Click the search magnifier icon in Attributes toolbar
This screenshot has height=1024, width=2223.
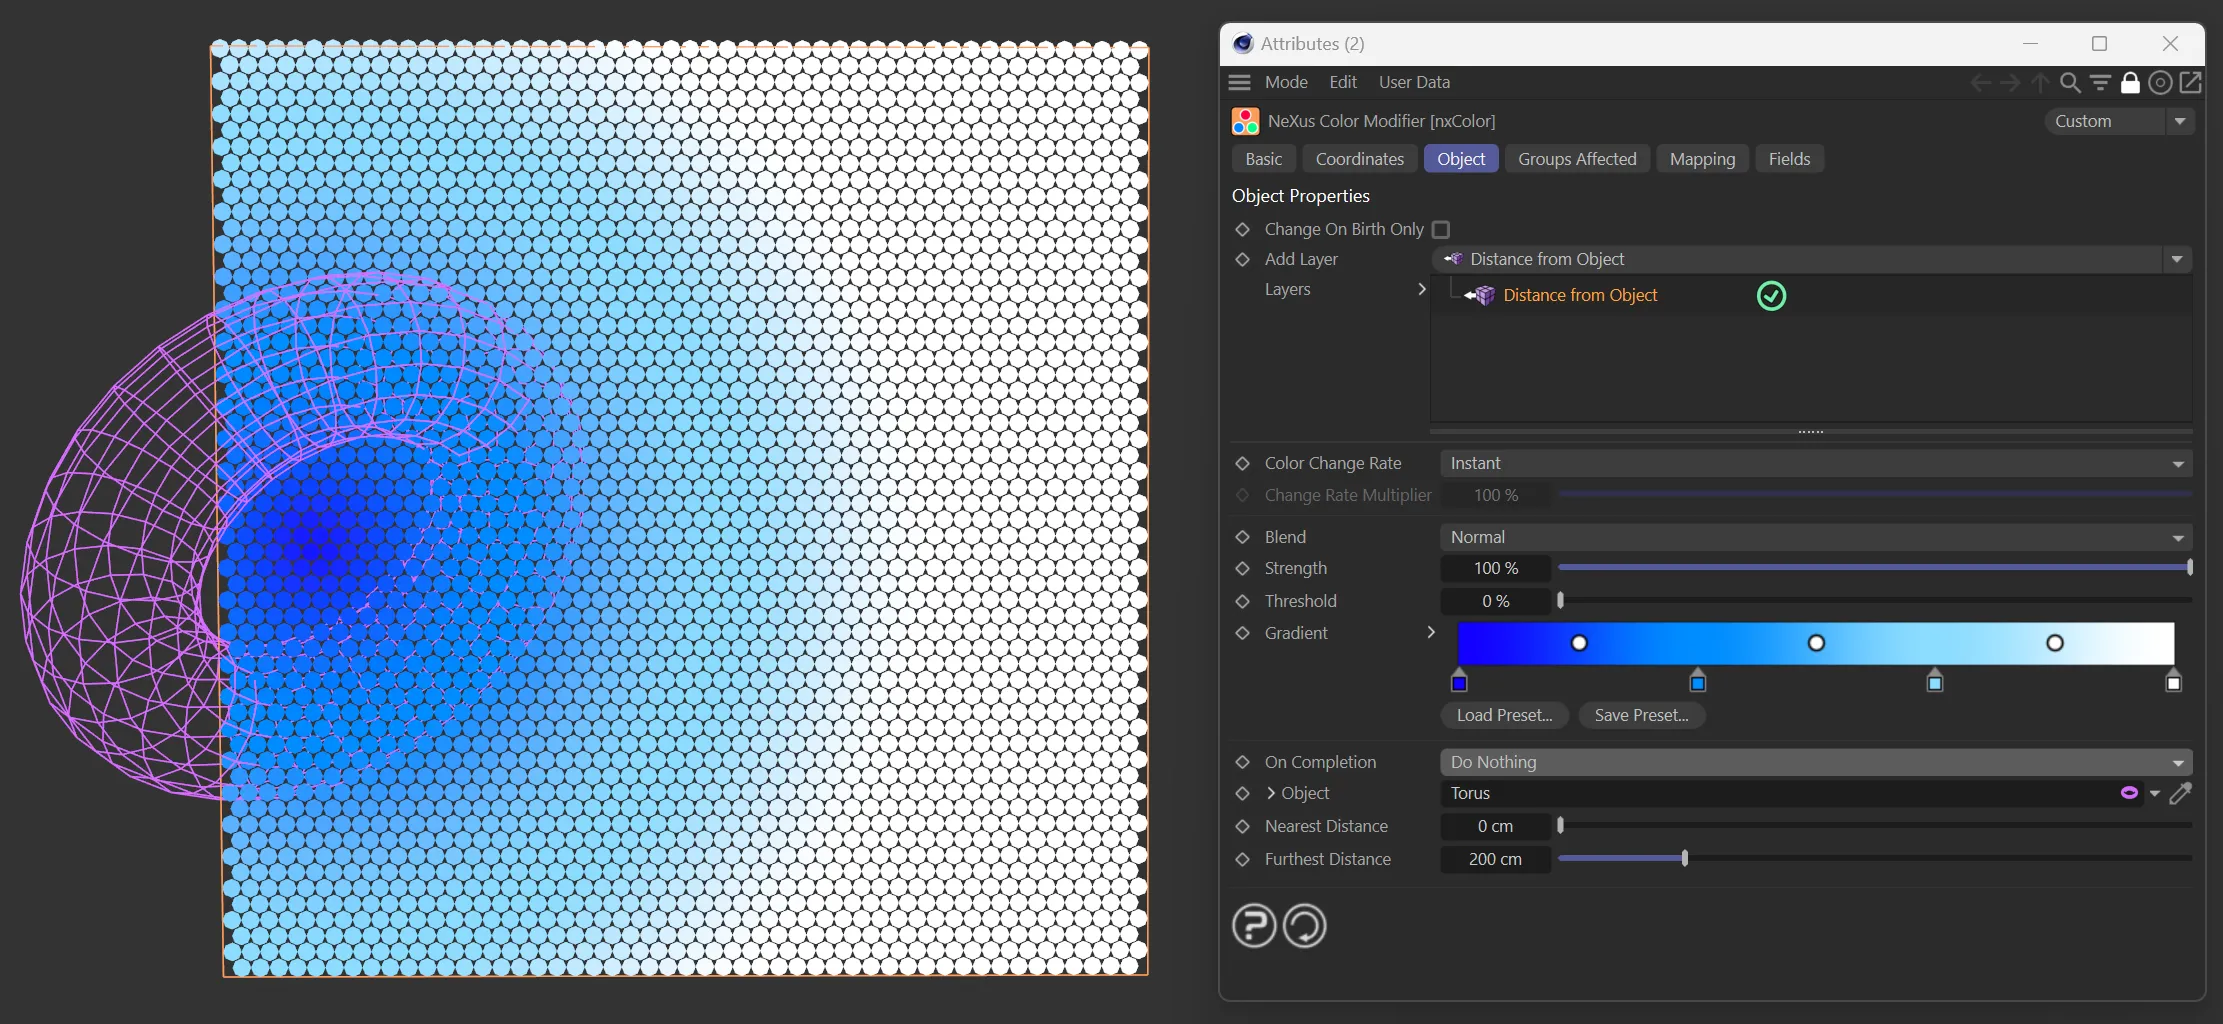(2070, 83)
